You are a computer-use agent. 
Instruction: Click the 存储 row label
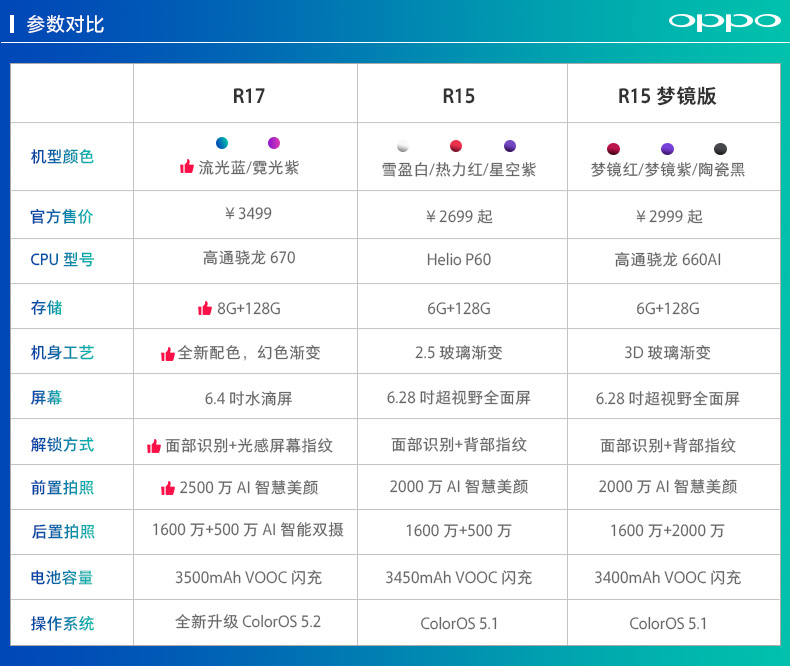pyautogui.click(x=46, y=307)
